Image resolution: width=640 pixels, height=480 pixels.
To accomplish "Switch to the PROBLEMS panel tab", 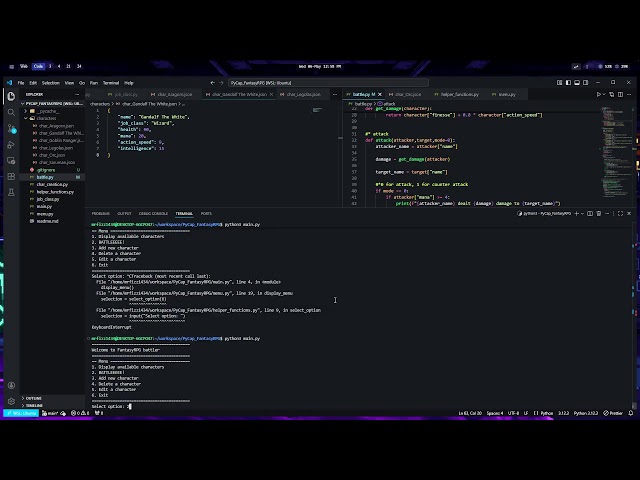I will click(x=100, y=213).
